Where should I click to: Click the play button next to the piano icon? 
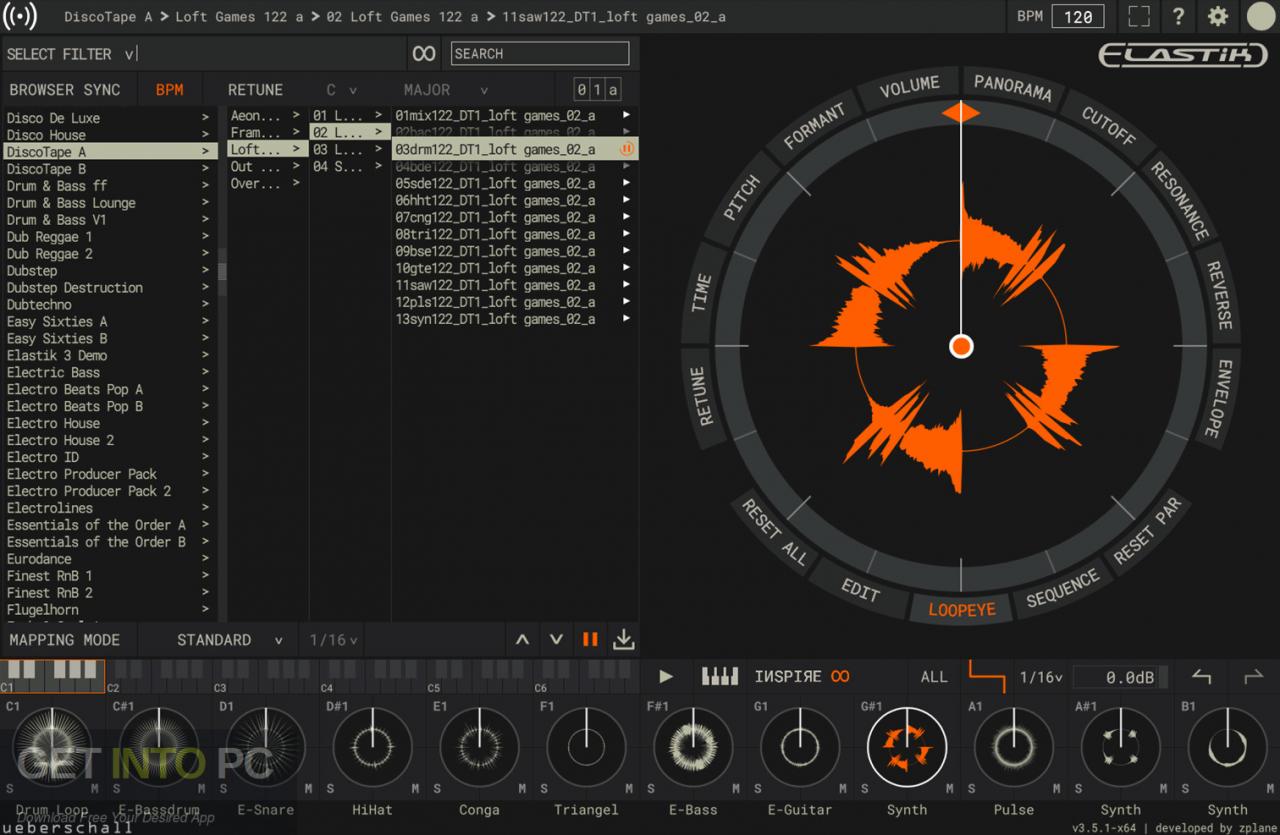click(666, 677)
